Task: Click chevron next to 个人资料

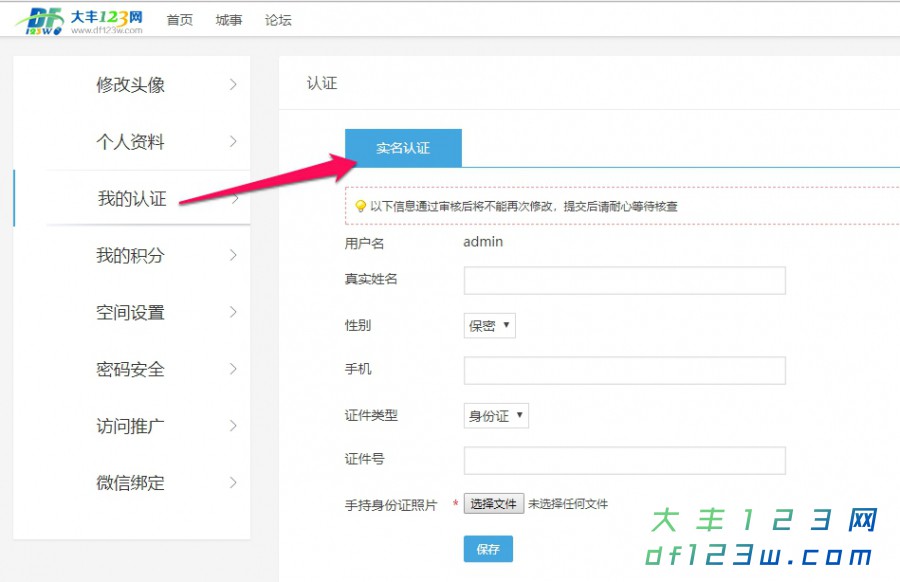Action: point(233,142)
